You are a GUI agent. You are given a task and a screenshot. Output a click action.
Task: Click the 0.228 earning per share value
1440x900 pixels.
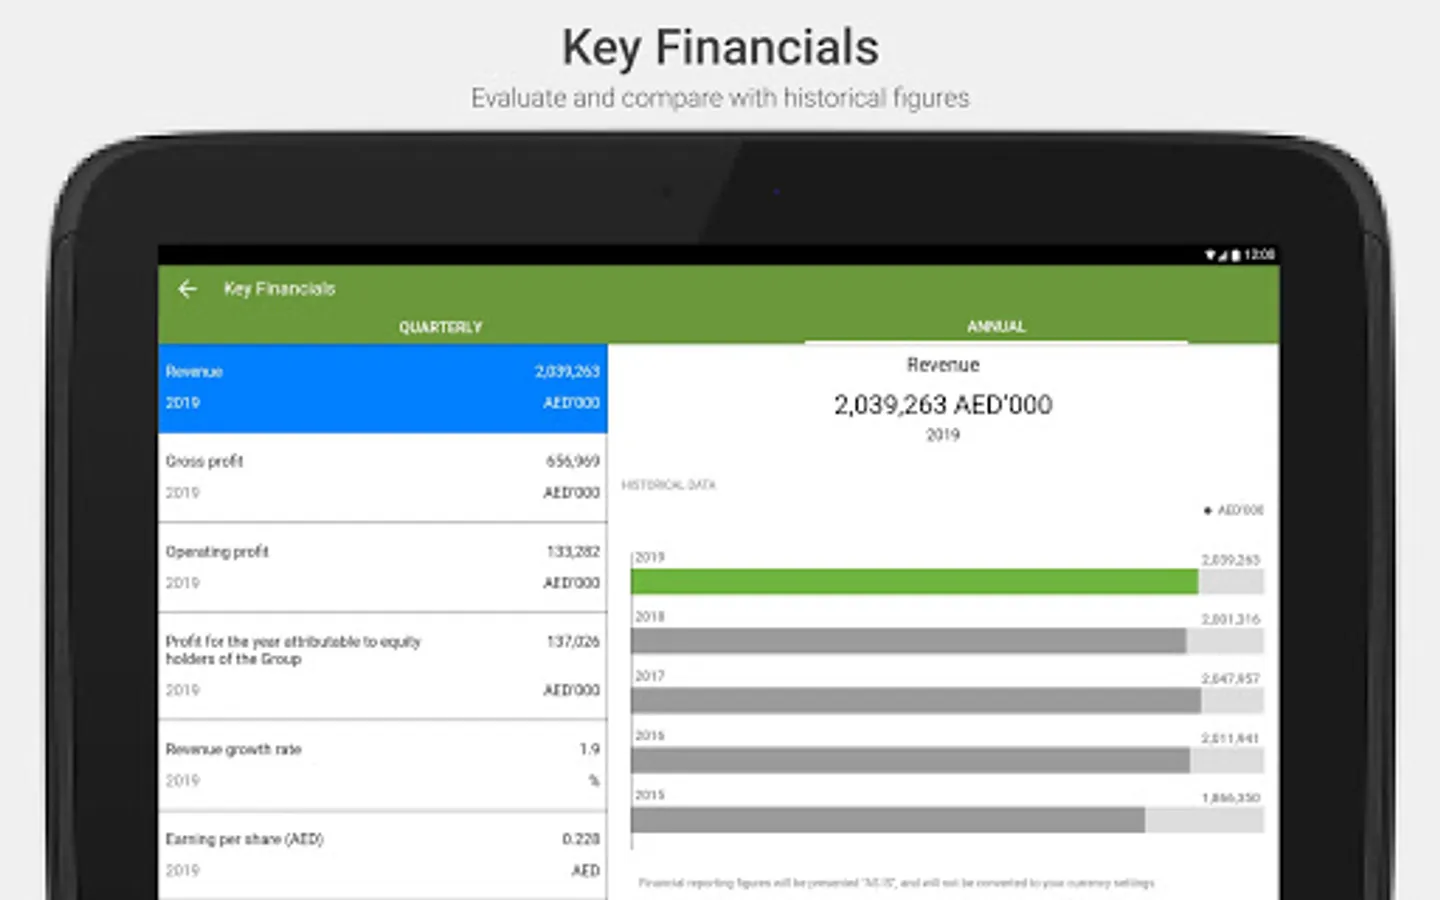click(581, 839)
